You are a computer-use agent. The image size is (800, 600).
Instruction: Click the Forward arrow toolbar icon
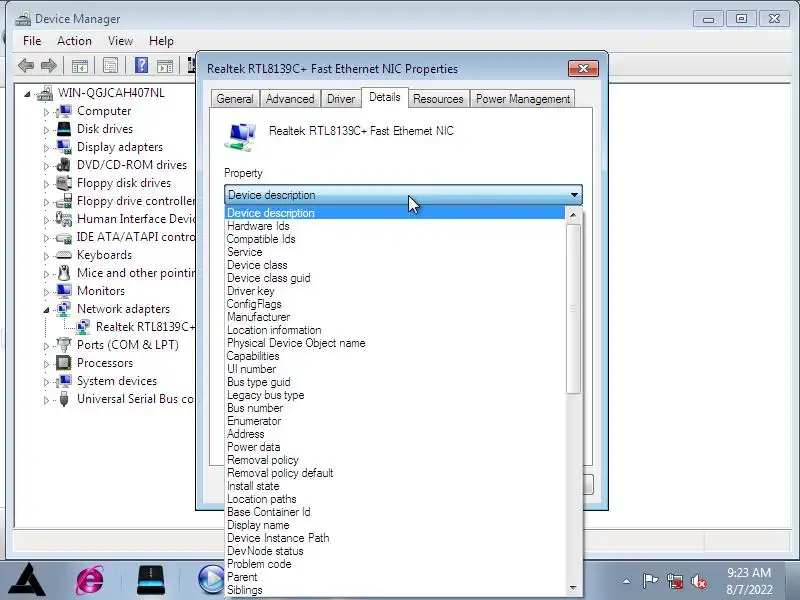click(48, 65)
